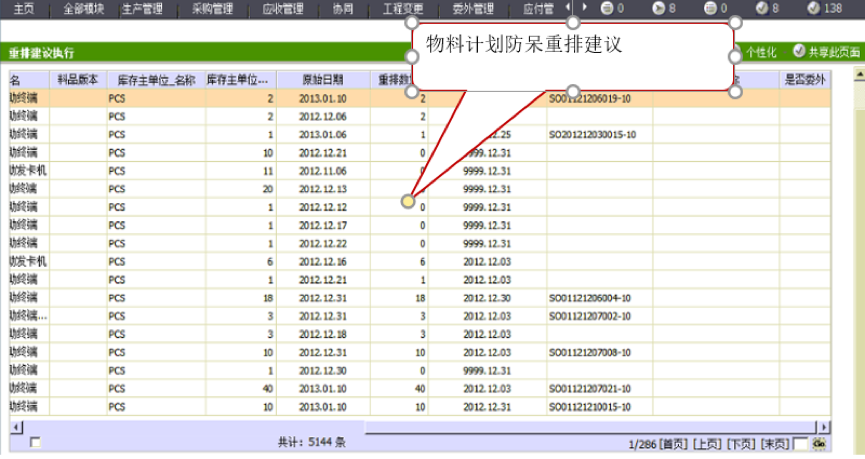Open 应收管理 module
Screen dimensions: 865x459
coord(283,8)
